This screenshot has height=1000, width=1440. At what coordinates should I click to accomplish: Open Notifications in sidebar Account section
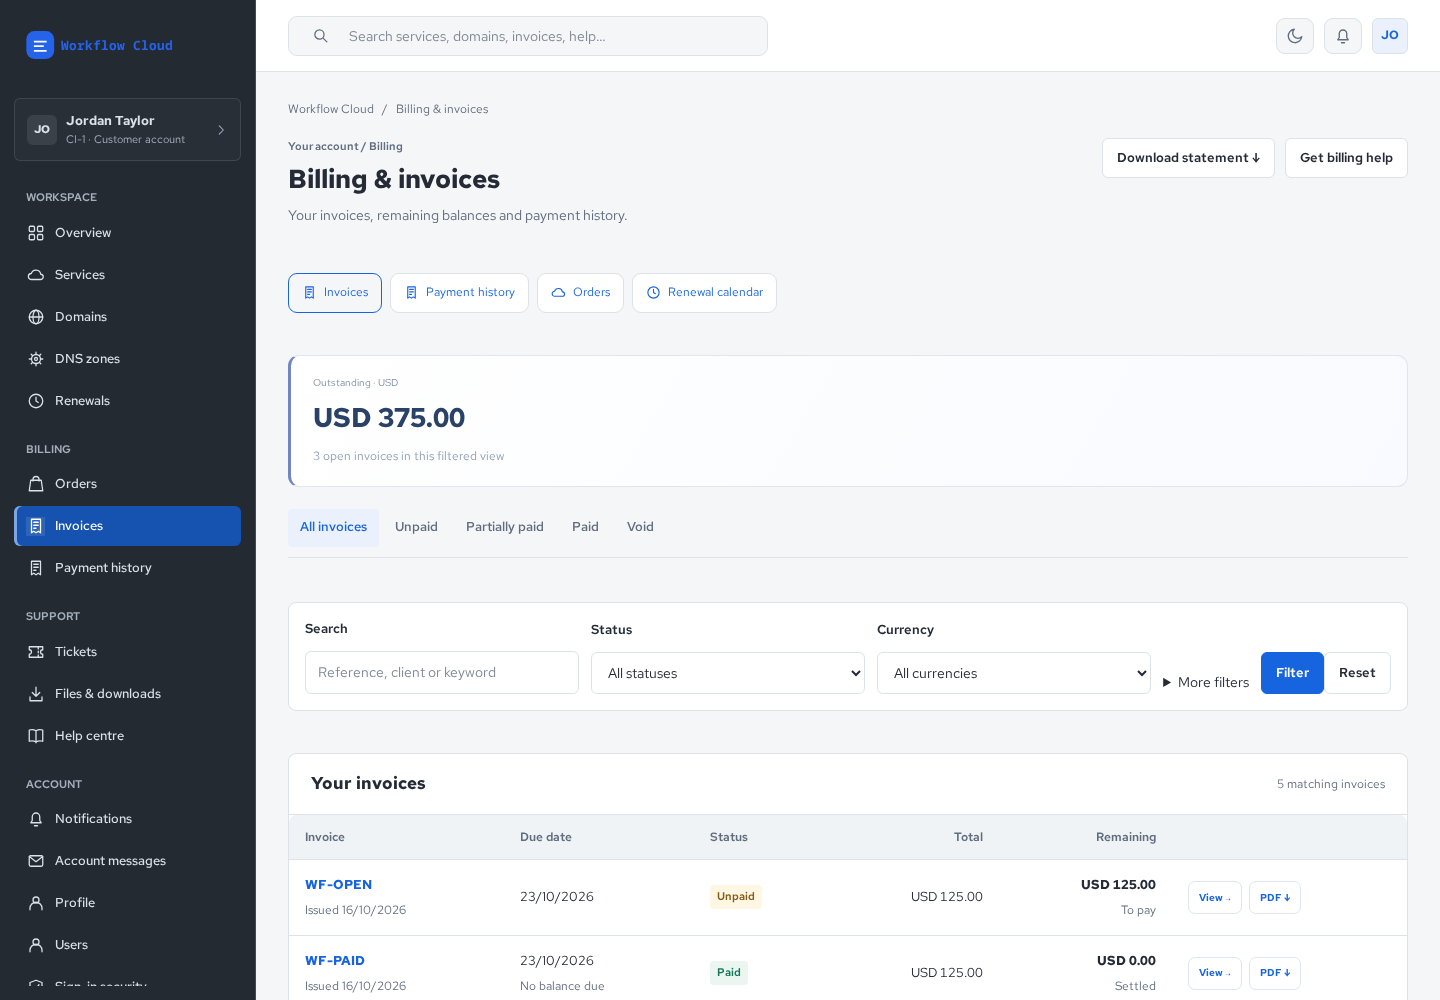point(127,819)
